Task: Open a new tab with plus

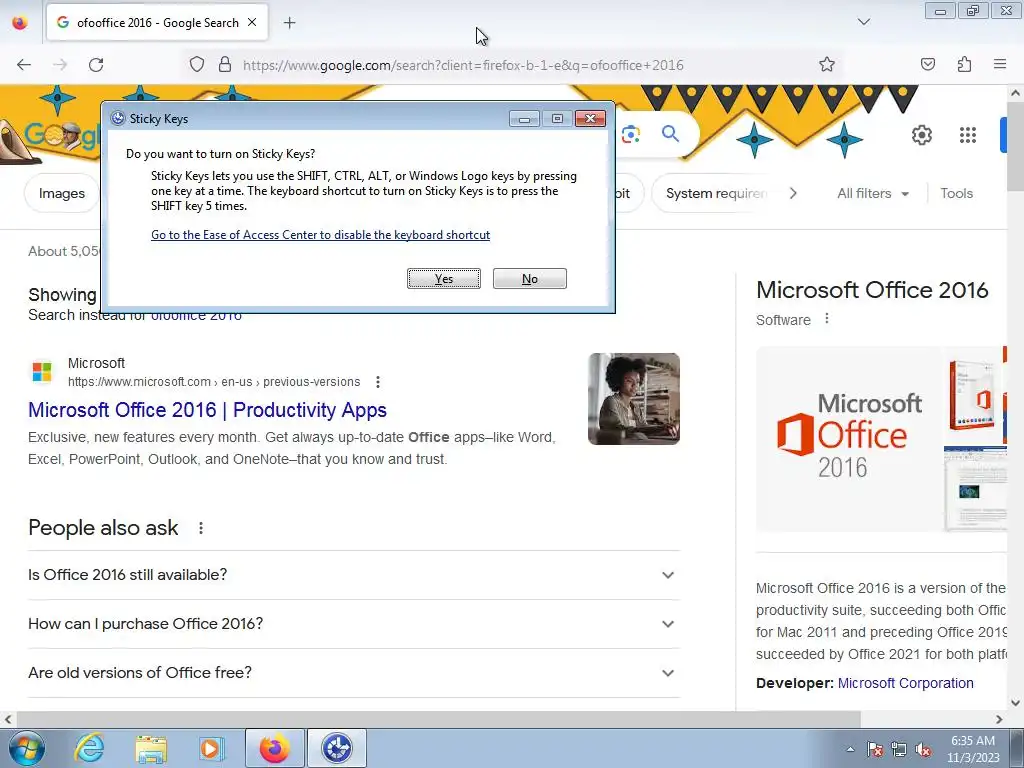Action: (289, 23)
